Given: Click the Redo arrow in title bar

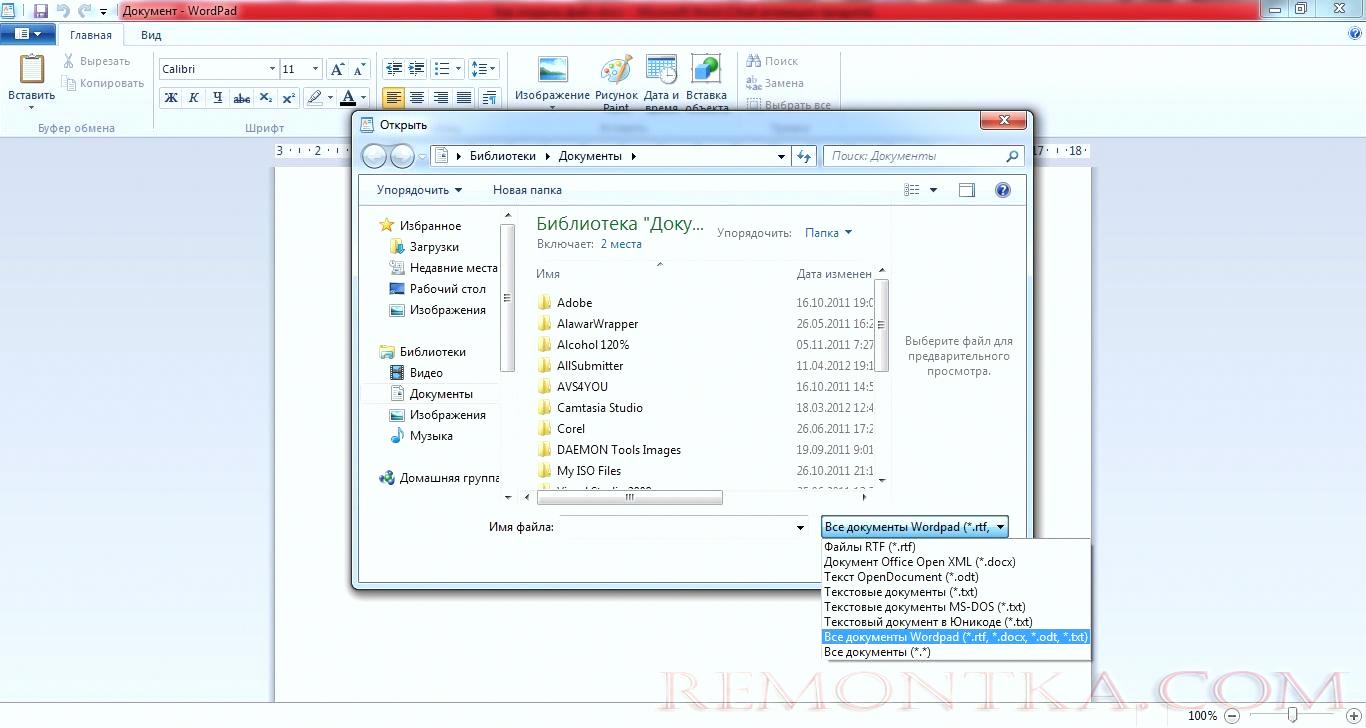Looking at the screenshot, I should pyautogui.click(x=84, y=10).
